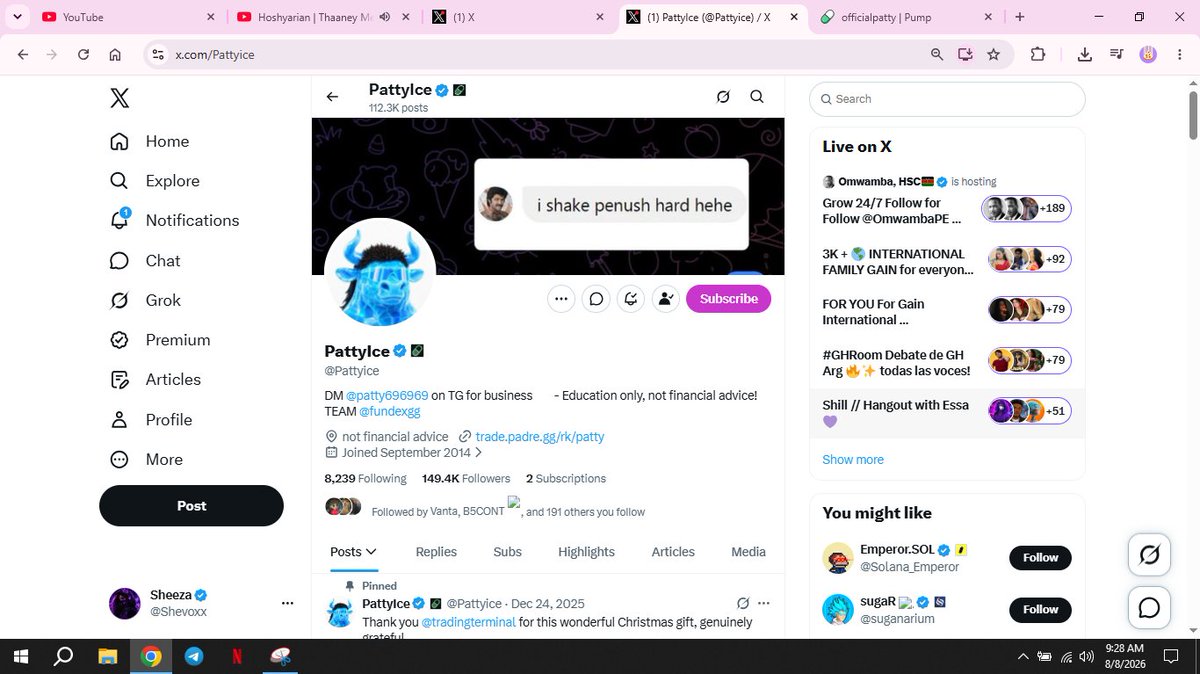
Task: Subscribe to PattyIce
Action: tap(728, 298)
